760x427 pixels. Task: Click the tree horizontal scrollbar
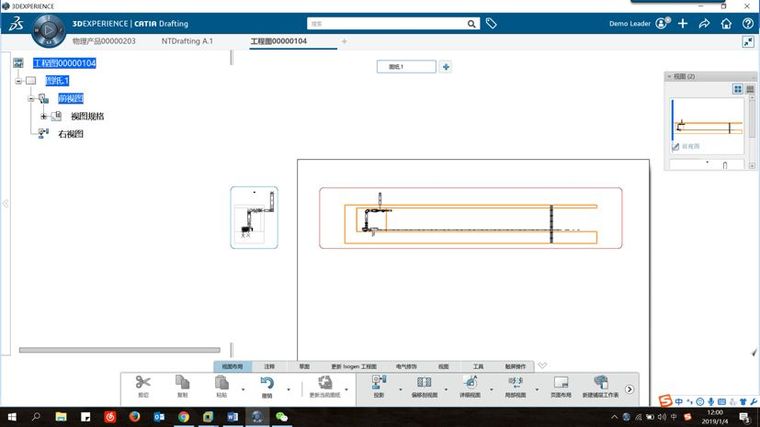click(119, 350)
